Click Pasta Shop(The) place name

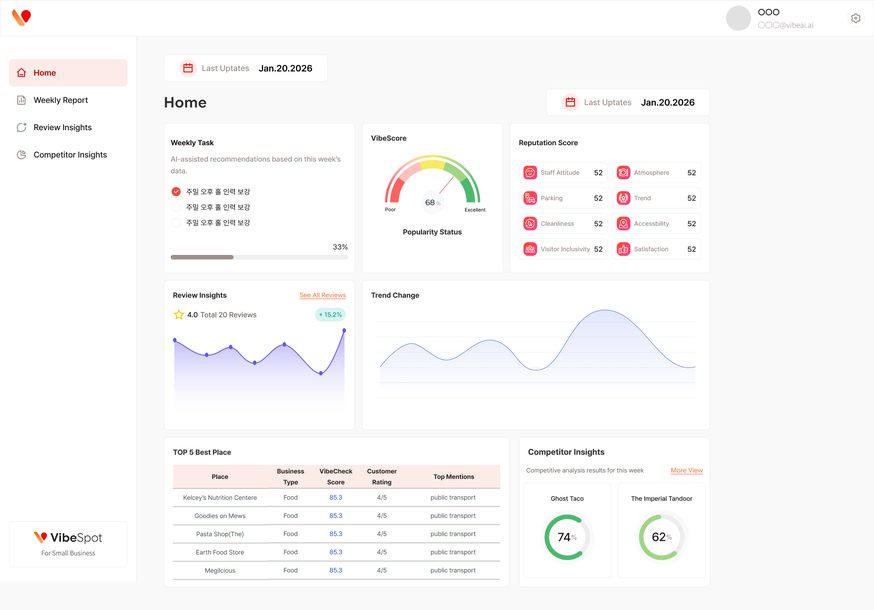point(220,534)
